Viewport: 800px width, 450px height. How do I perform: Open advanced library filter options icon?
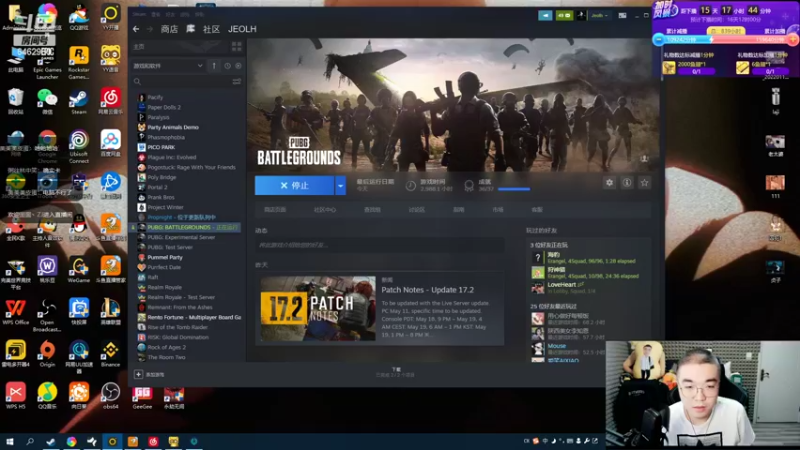coord(237,81)
